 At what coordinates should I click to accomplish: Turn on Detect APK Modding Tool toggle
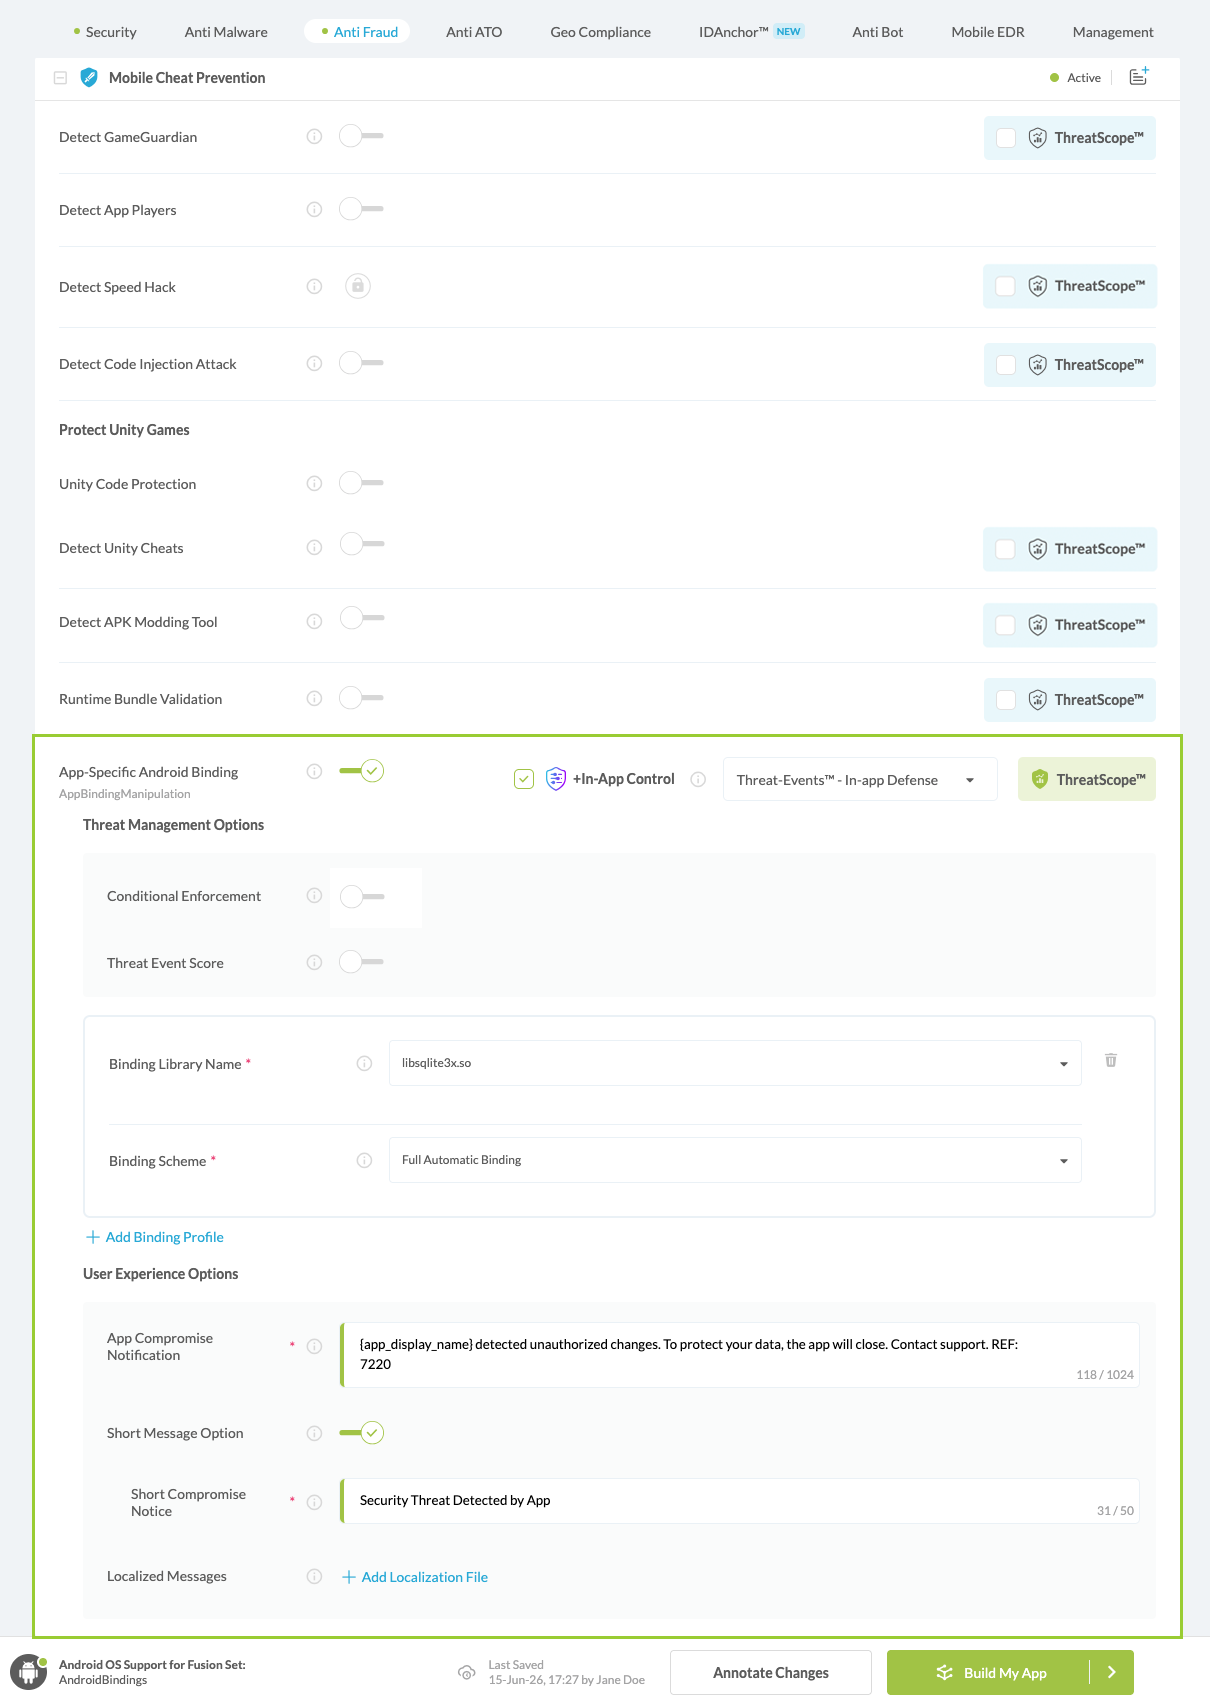pos(361,618)
